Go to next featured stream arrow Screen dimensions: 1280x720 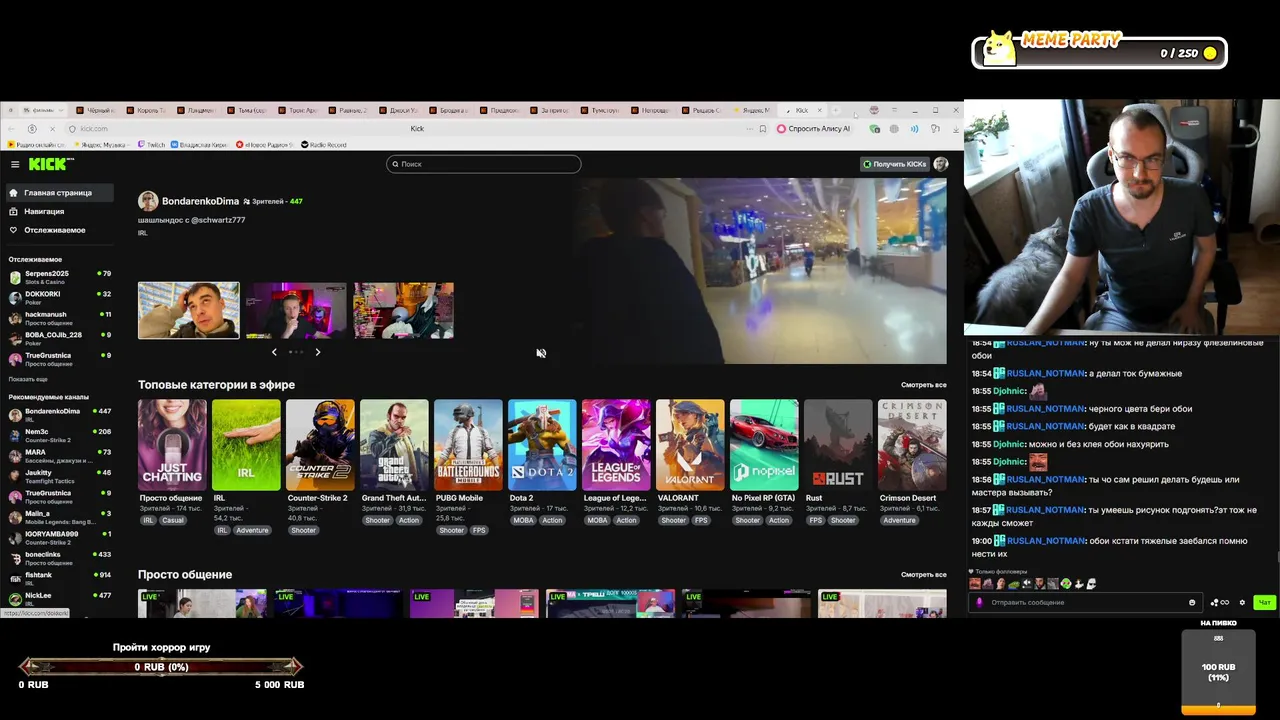(x=318, y=352)
